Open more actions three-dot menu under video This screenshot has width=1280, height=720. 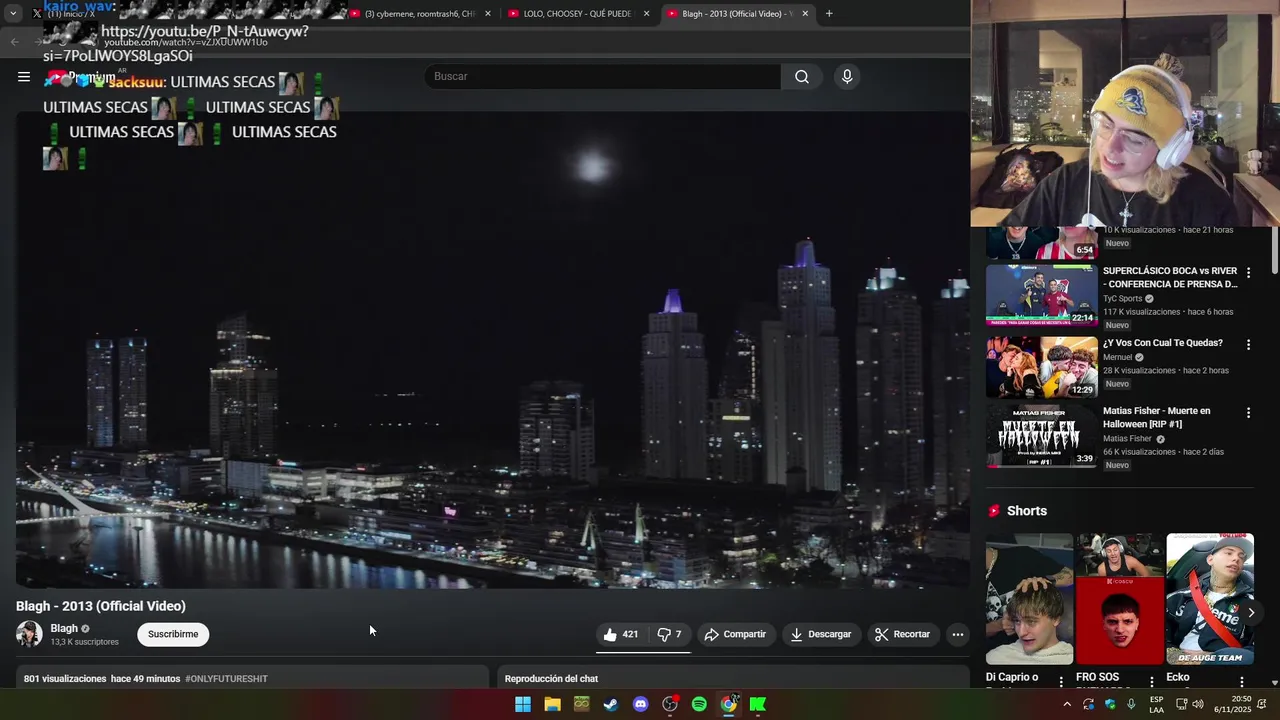(958, 634)
